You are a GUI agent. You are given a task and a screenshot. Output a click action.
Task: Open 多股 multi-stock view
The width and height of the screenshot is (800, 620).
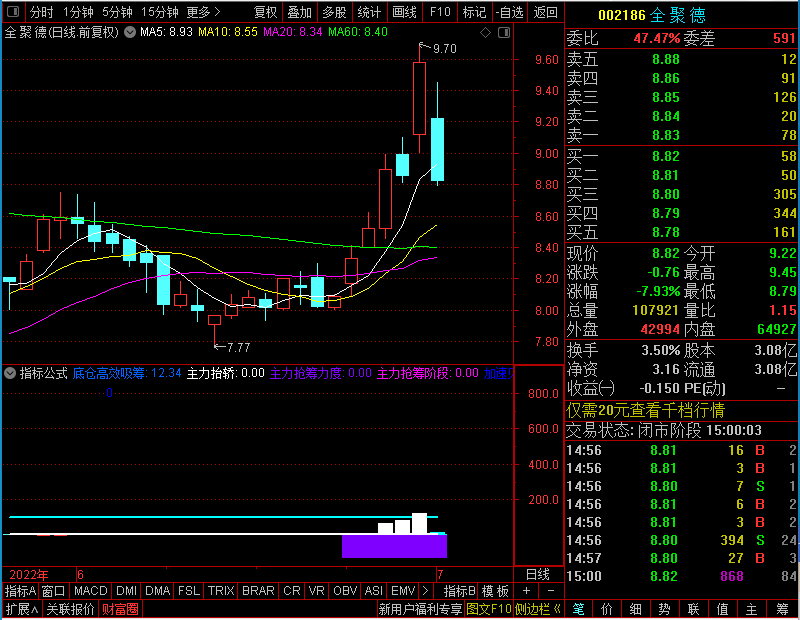coord(334,12)
